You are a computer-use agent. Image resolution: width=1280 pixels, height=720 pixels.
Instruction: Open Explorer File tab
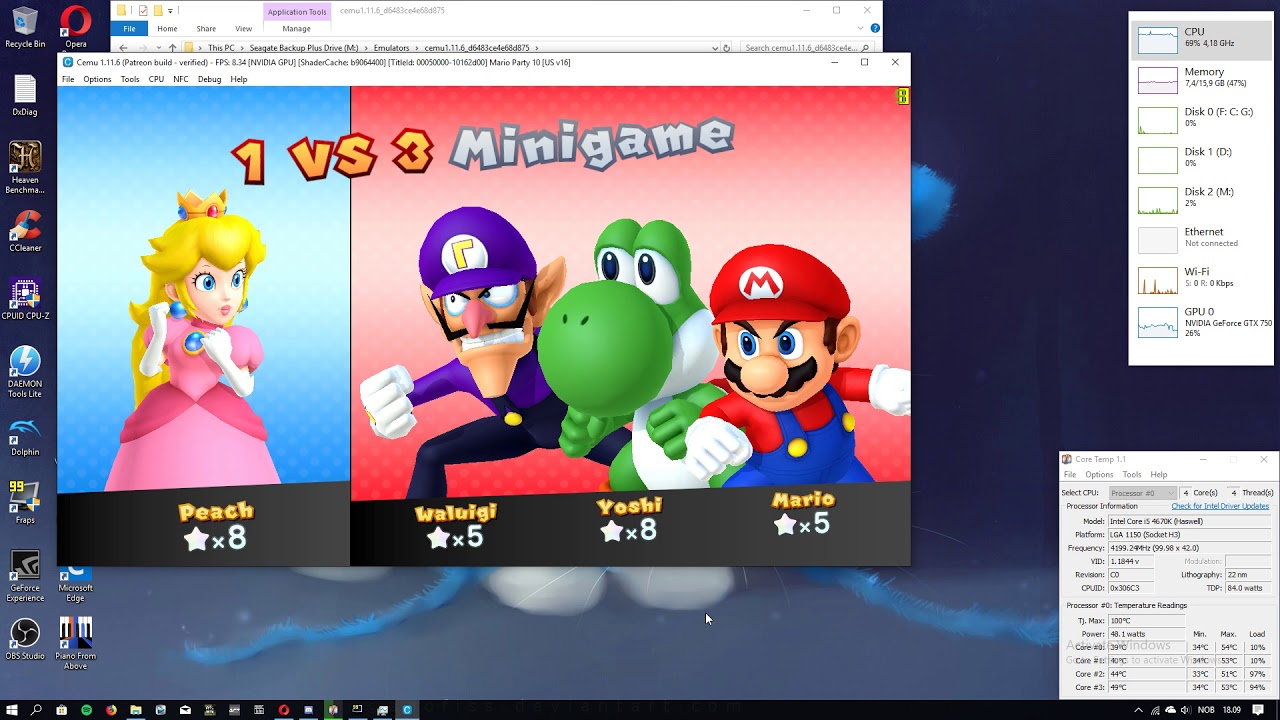pos(129,29)
